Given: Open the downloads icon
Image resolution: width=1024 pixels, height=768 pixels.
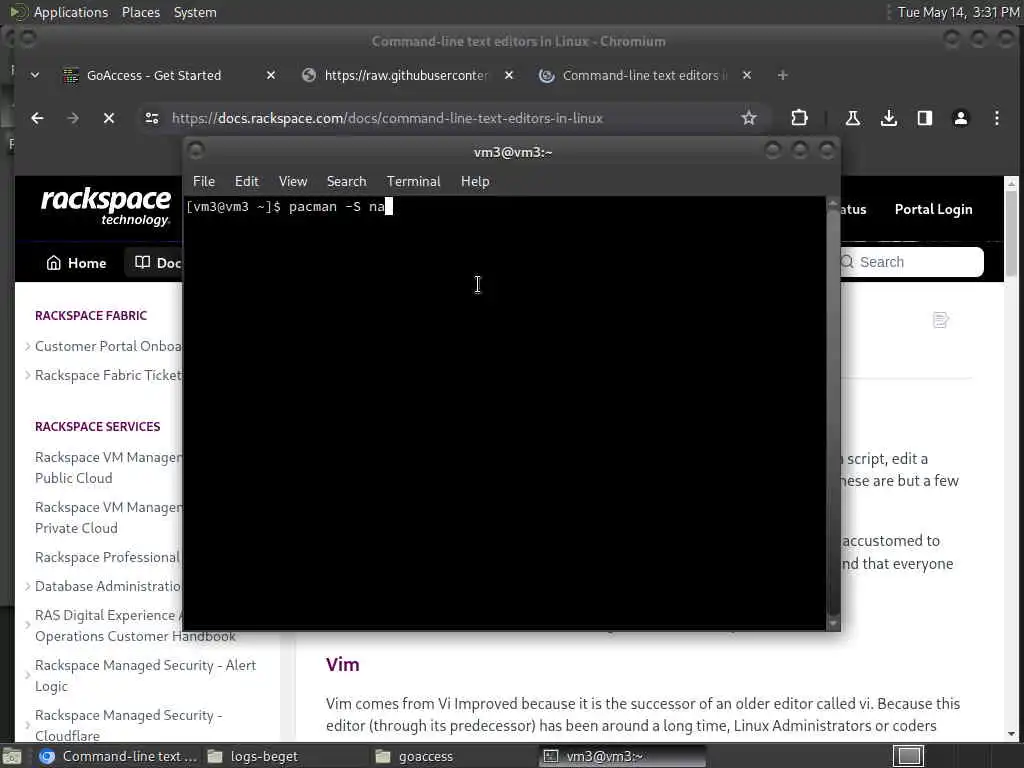Looking at the screenshot, I should [888, 118].
